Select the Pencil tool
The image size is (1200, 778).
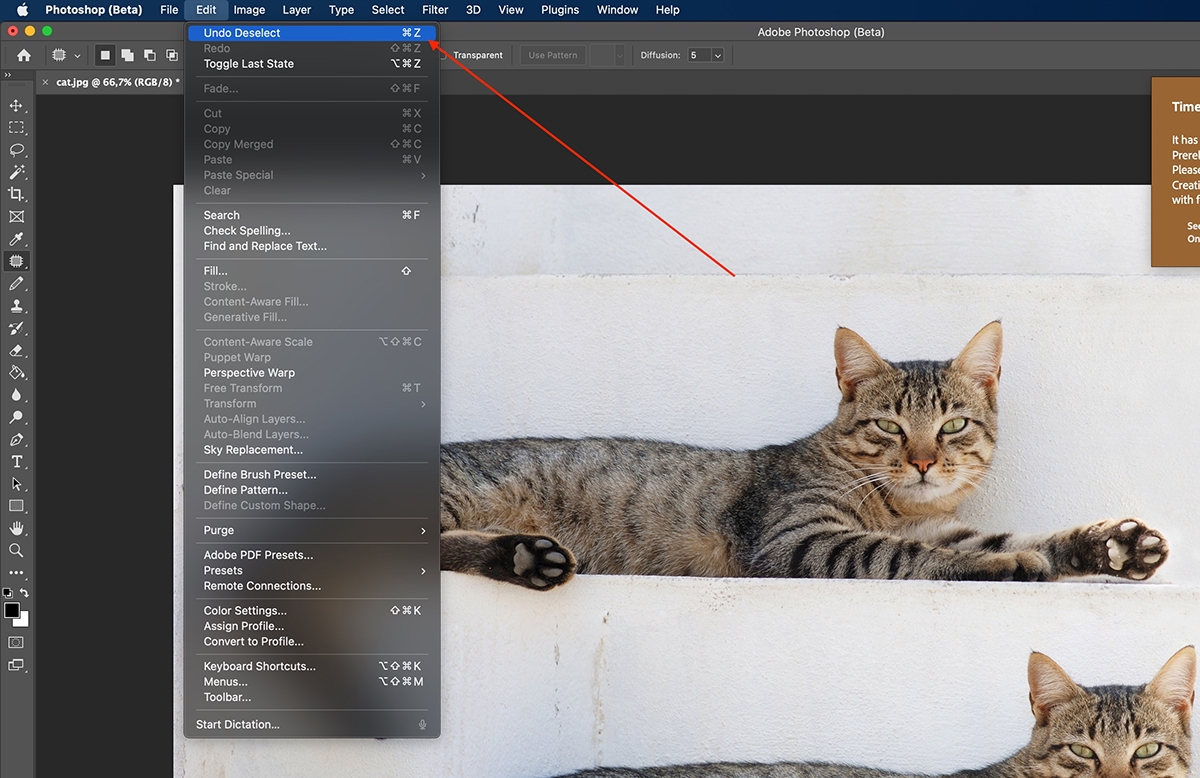coord(16,283)
